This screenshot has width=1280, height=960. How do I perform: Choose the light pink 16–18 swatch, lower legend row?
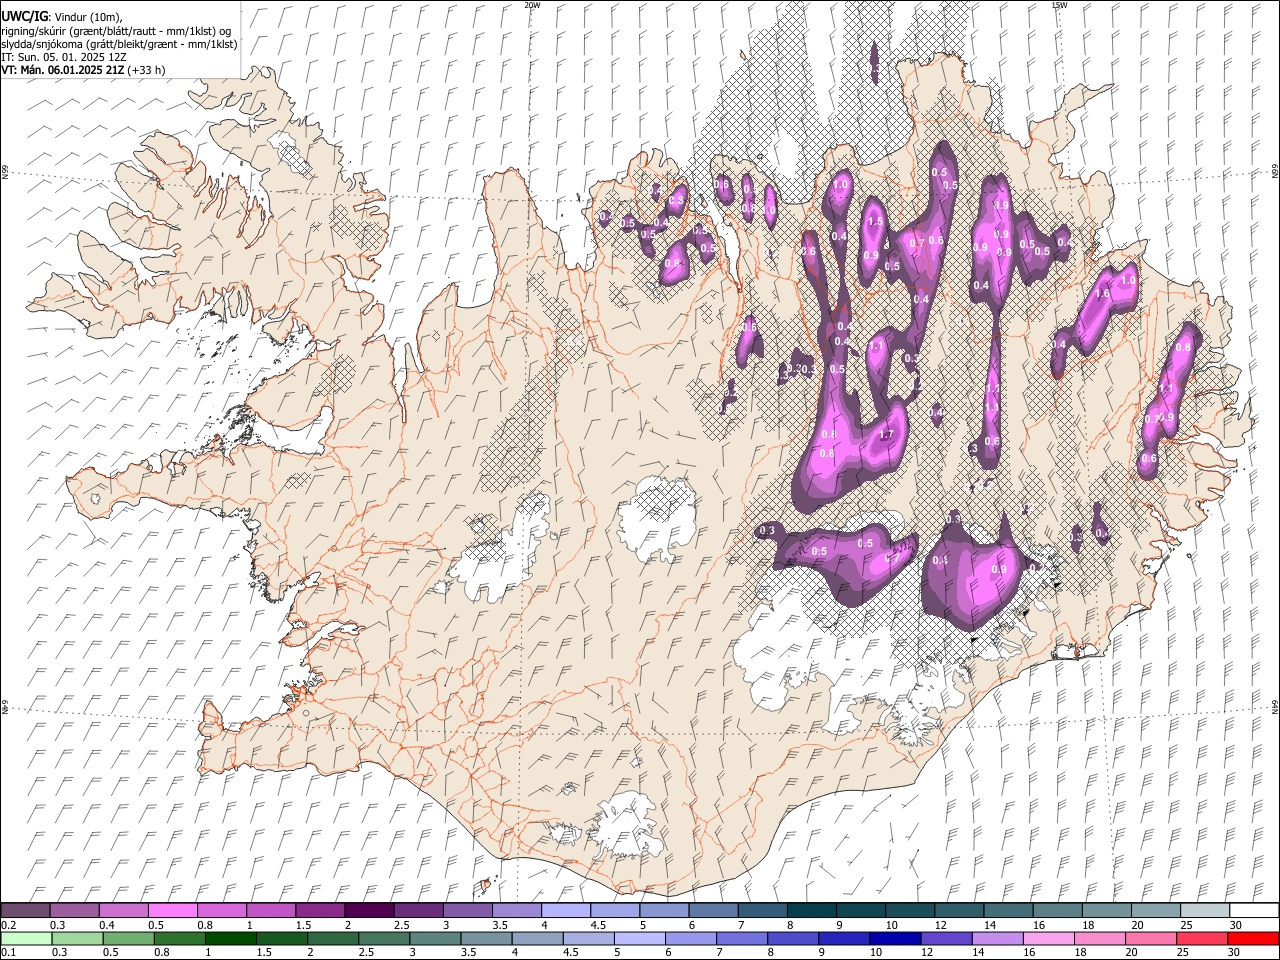1048,939
